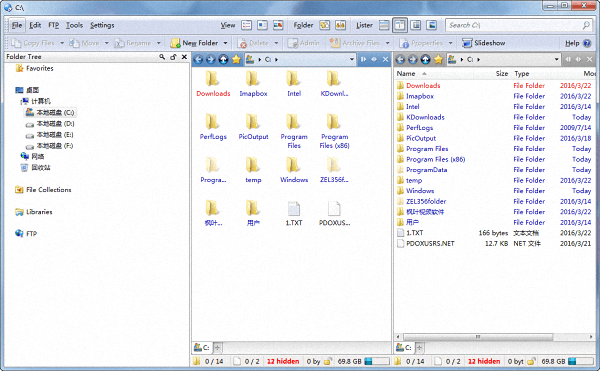This screenshot has height=371, width=600.
Task: Go forward in left file pane
Action: tap(210, 59)
